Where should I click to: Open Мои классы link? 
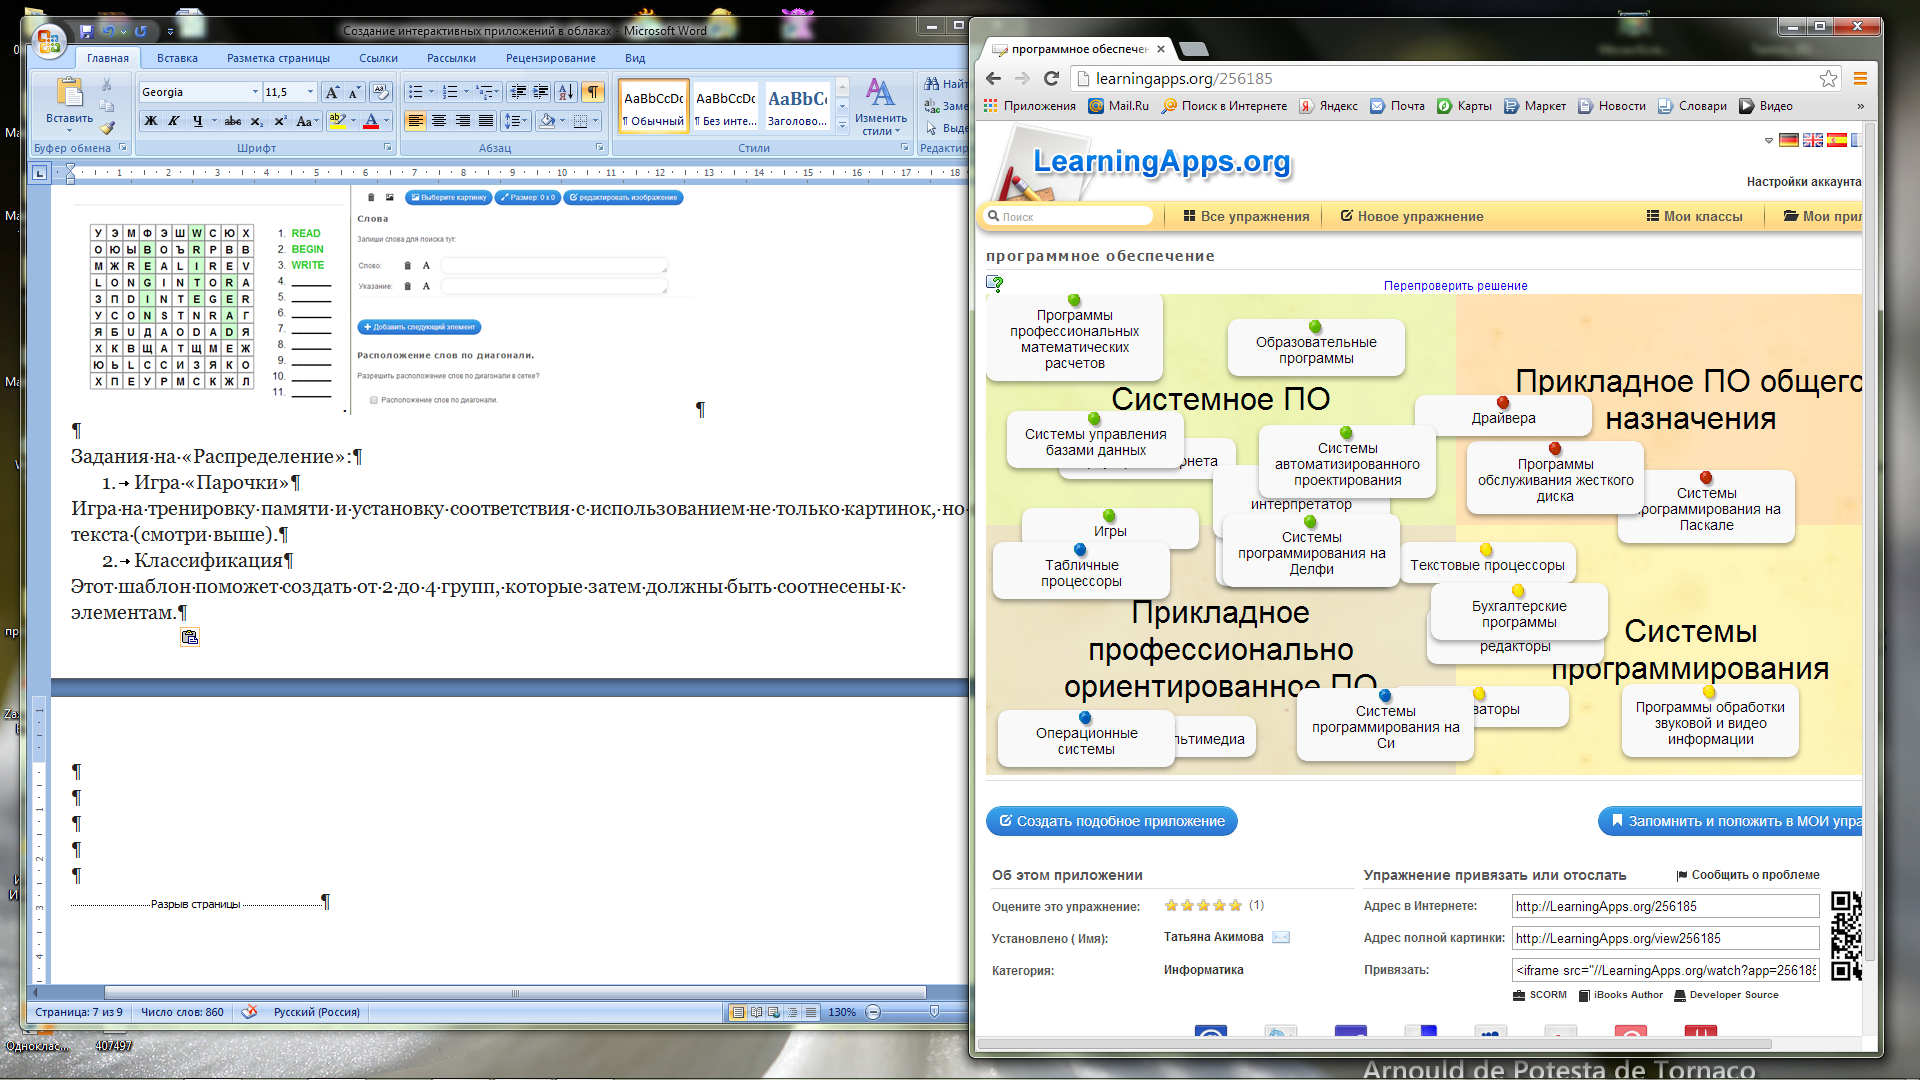point(1694,216)
